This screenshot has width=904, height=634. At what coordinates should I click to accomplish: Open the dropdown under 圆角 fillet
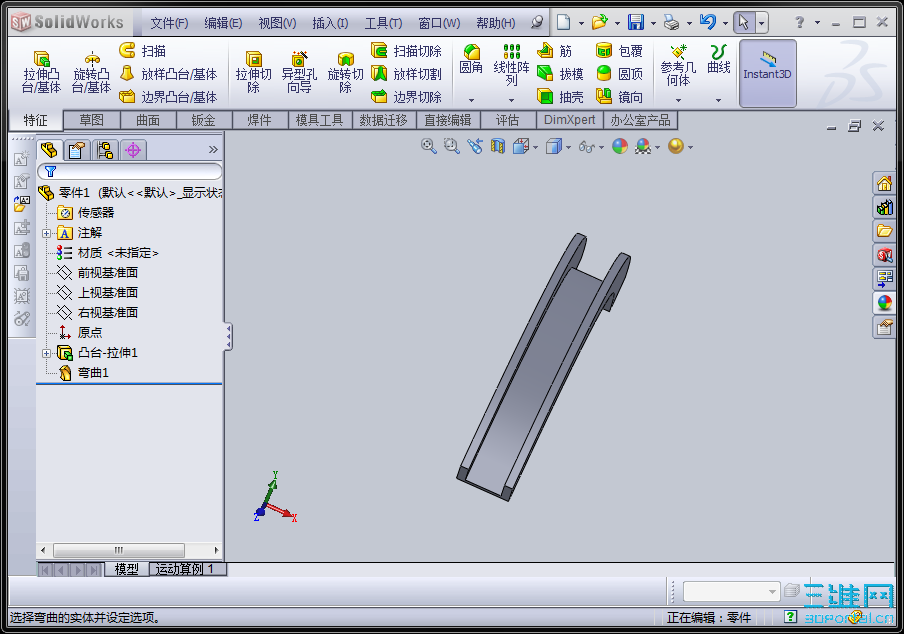point(471,100)
